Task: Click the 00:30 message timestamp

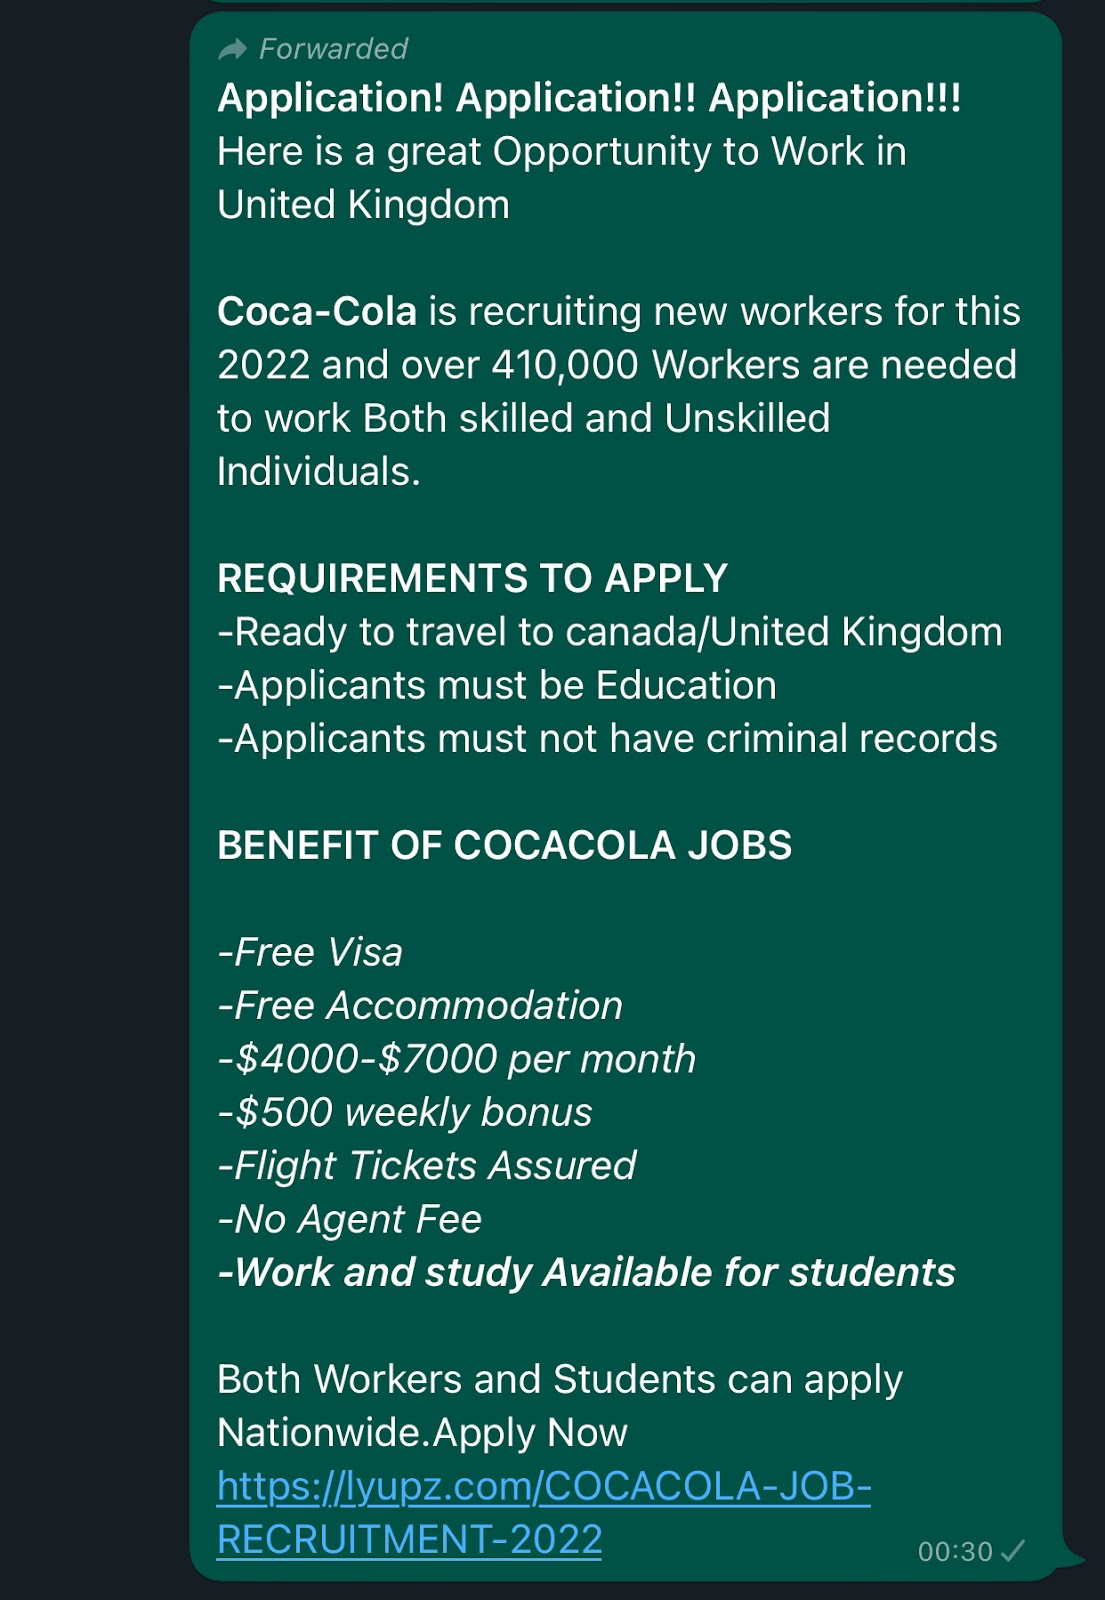Action: pyautogui.click(x=955, y=1551)
